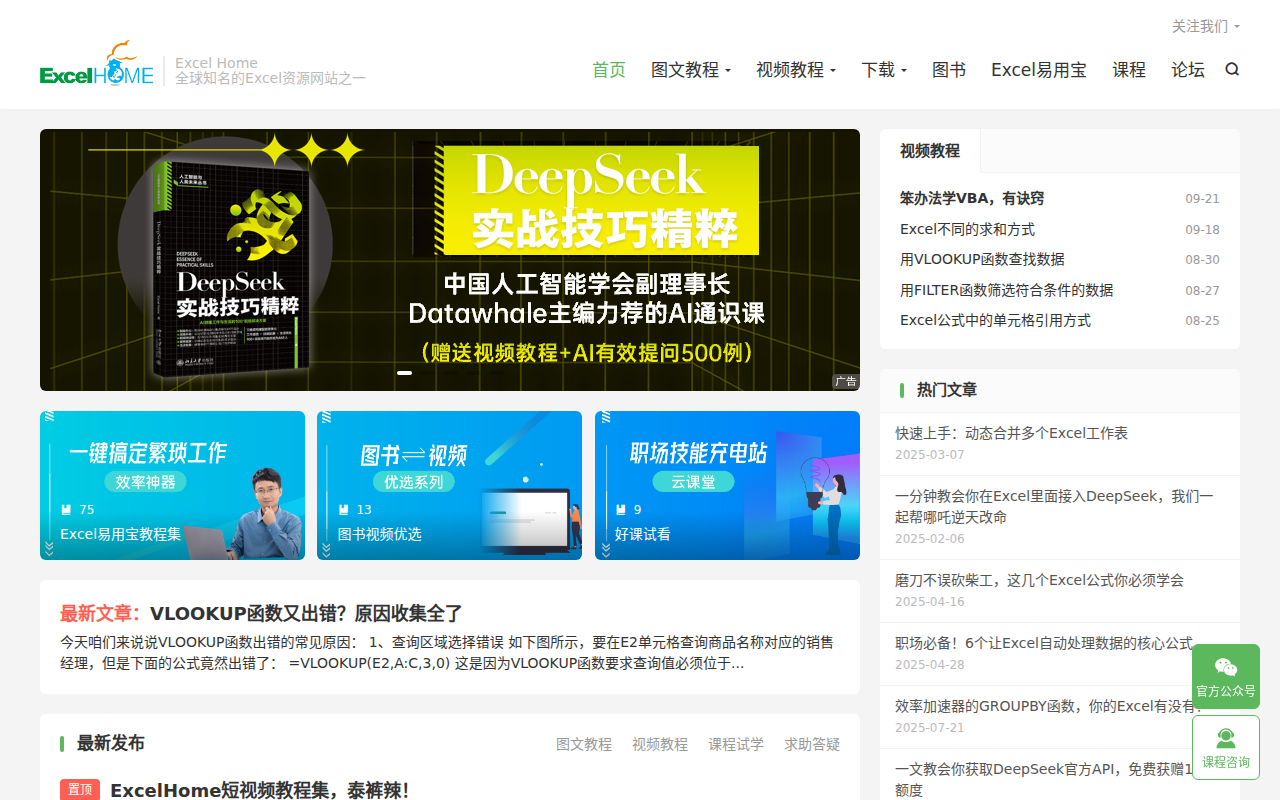The width and height of the screenshot is (1280, 800).
Task: Expand the 视频教程 nav menu
Action: [x=796, y=70]
